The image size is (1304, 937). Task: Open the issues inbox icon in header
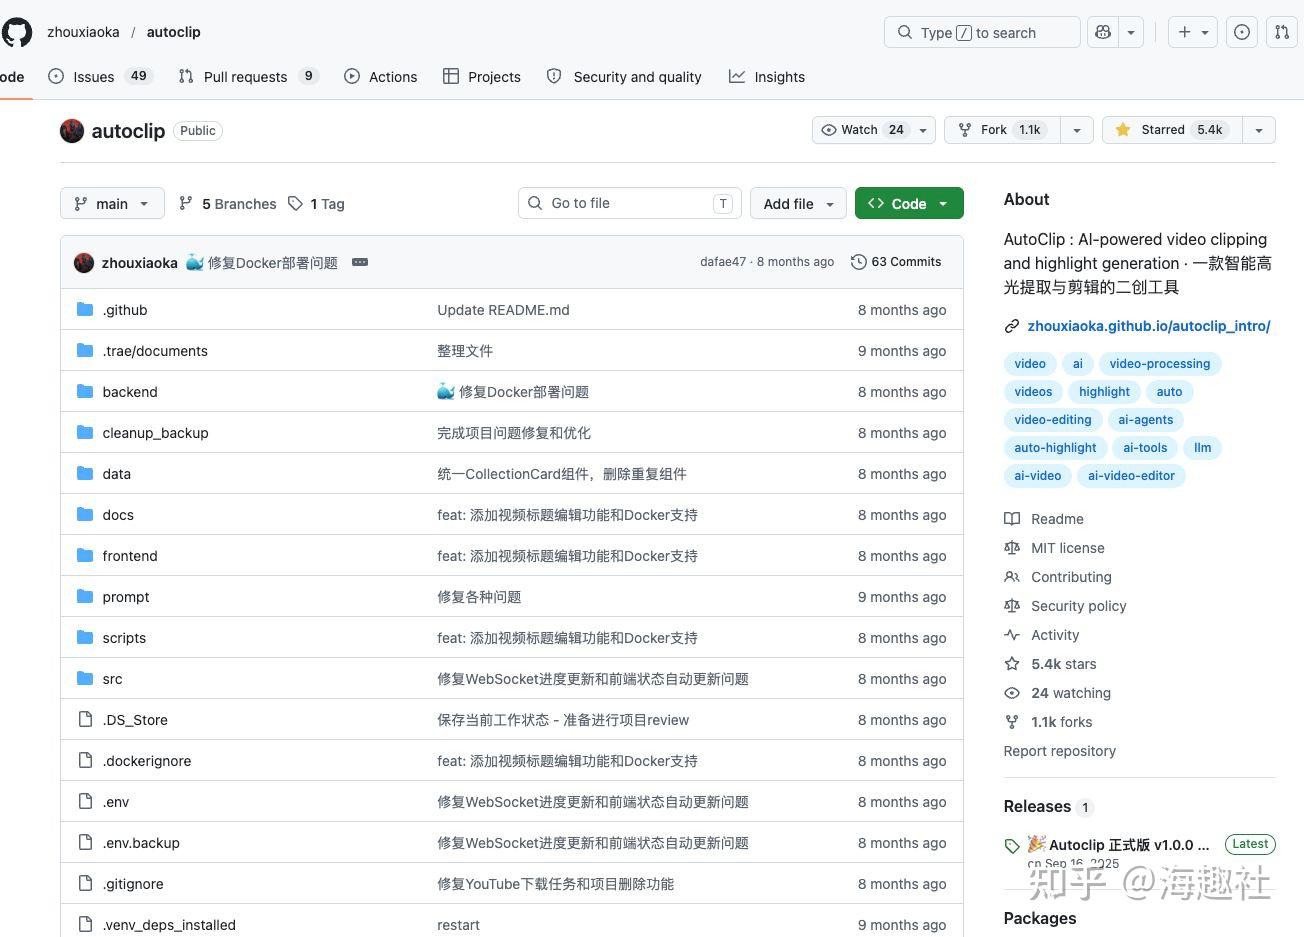(1242, 32)
